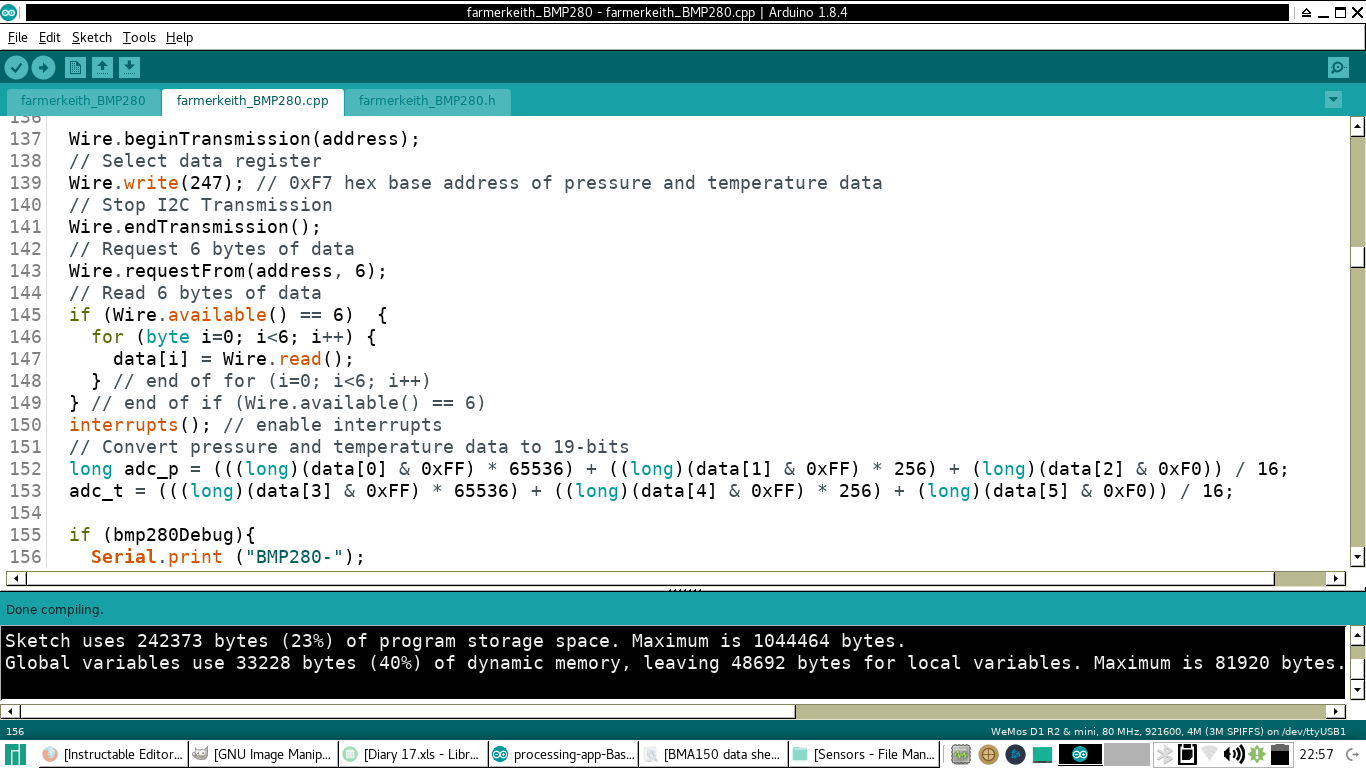
Task: Click the Arduino icon in the title bar
Action: pos(9,12)
